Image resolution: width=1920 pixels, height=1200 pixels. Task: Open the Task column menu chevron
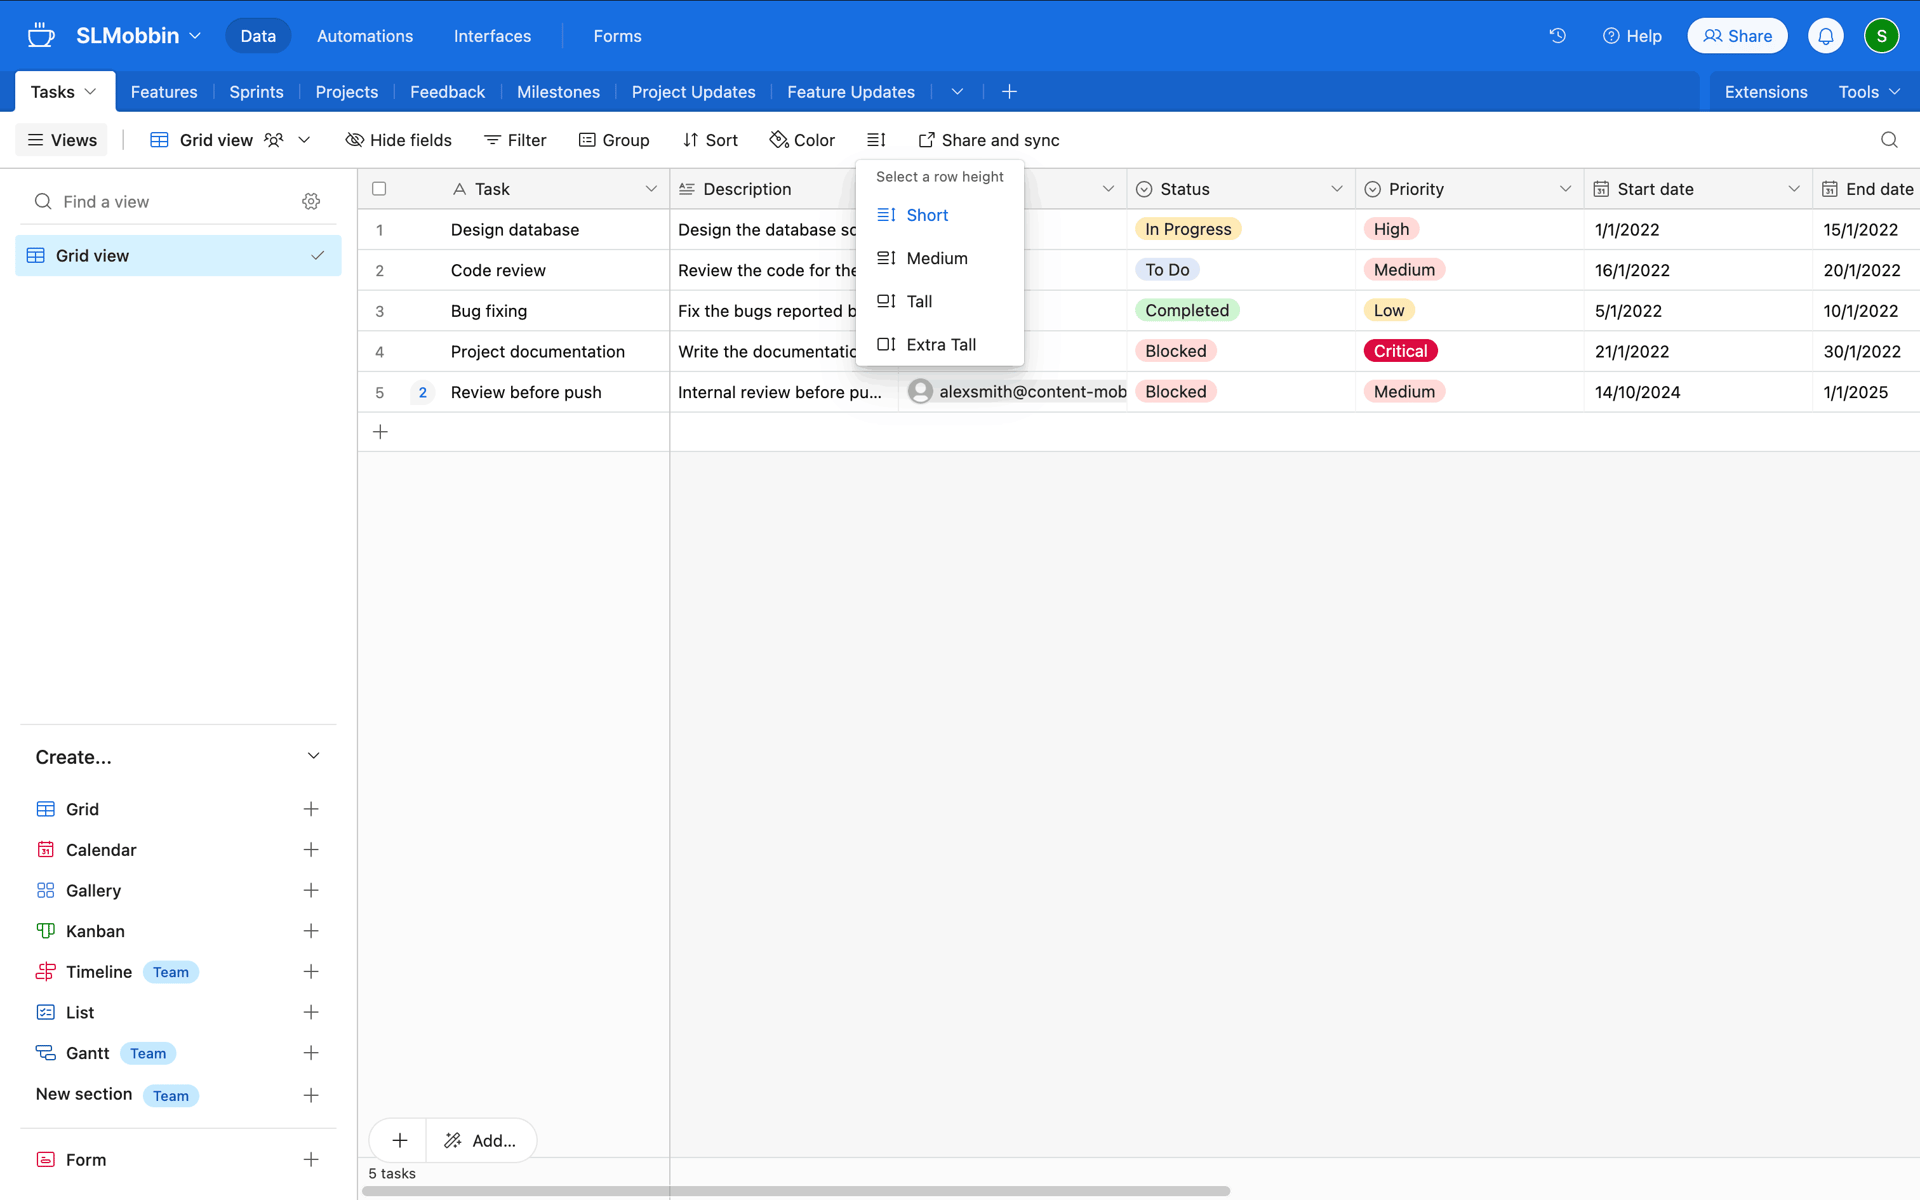point(651,189)
